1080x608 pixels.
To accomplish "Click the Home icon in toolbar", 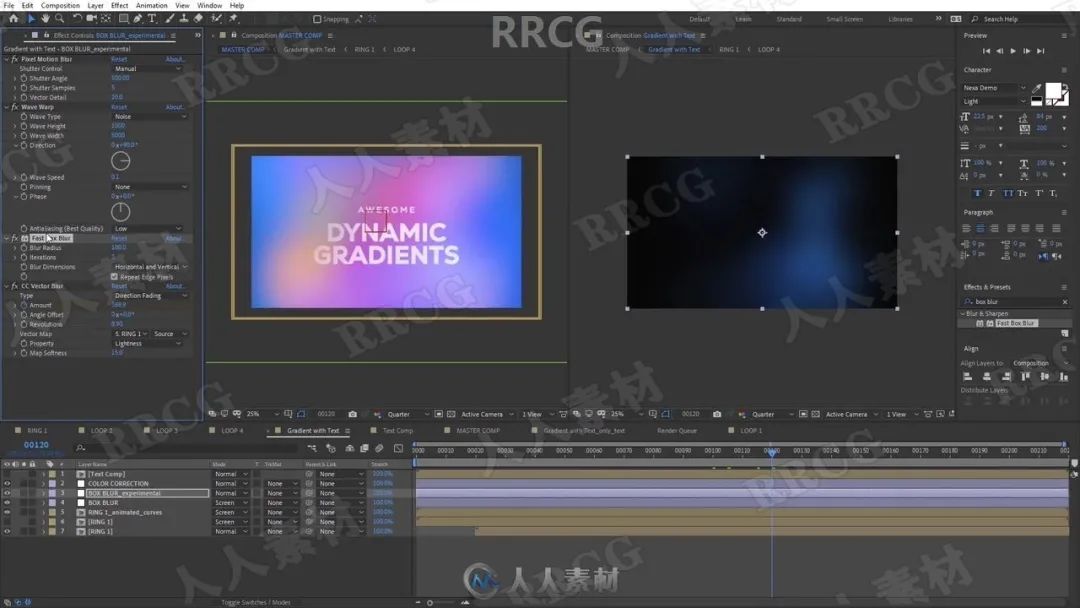I will (13, 18).
